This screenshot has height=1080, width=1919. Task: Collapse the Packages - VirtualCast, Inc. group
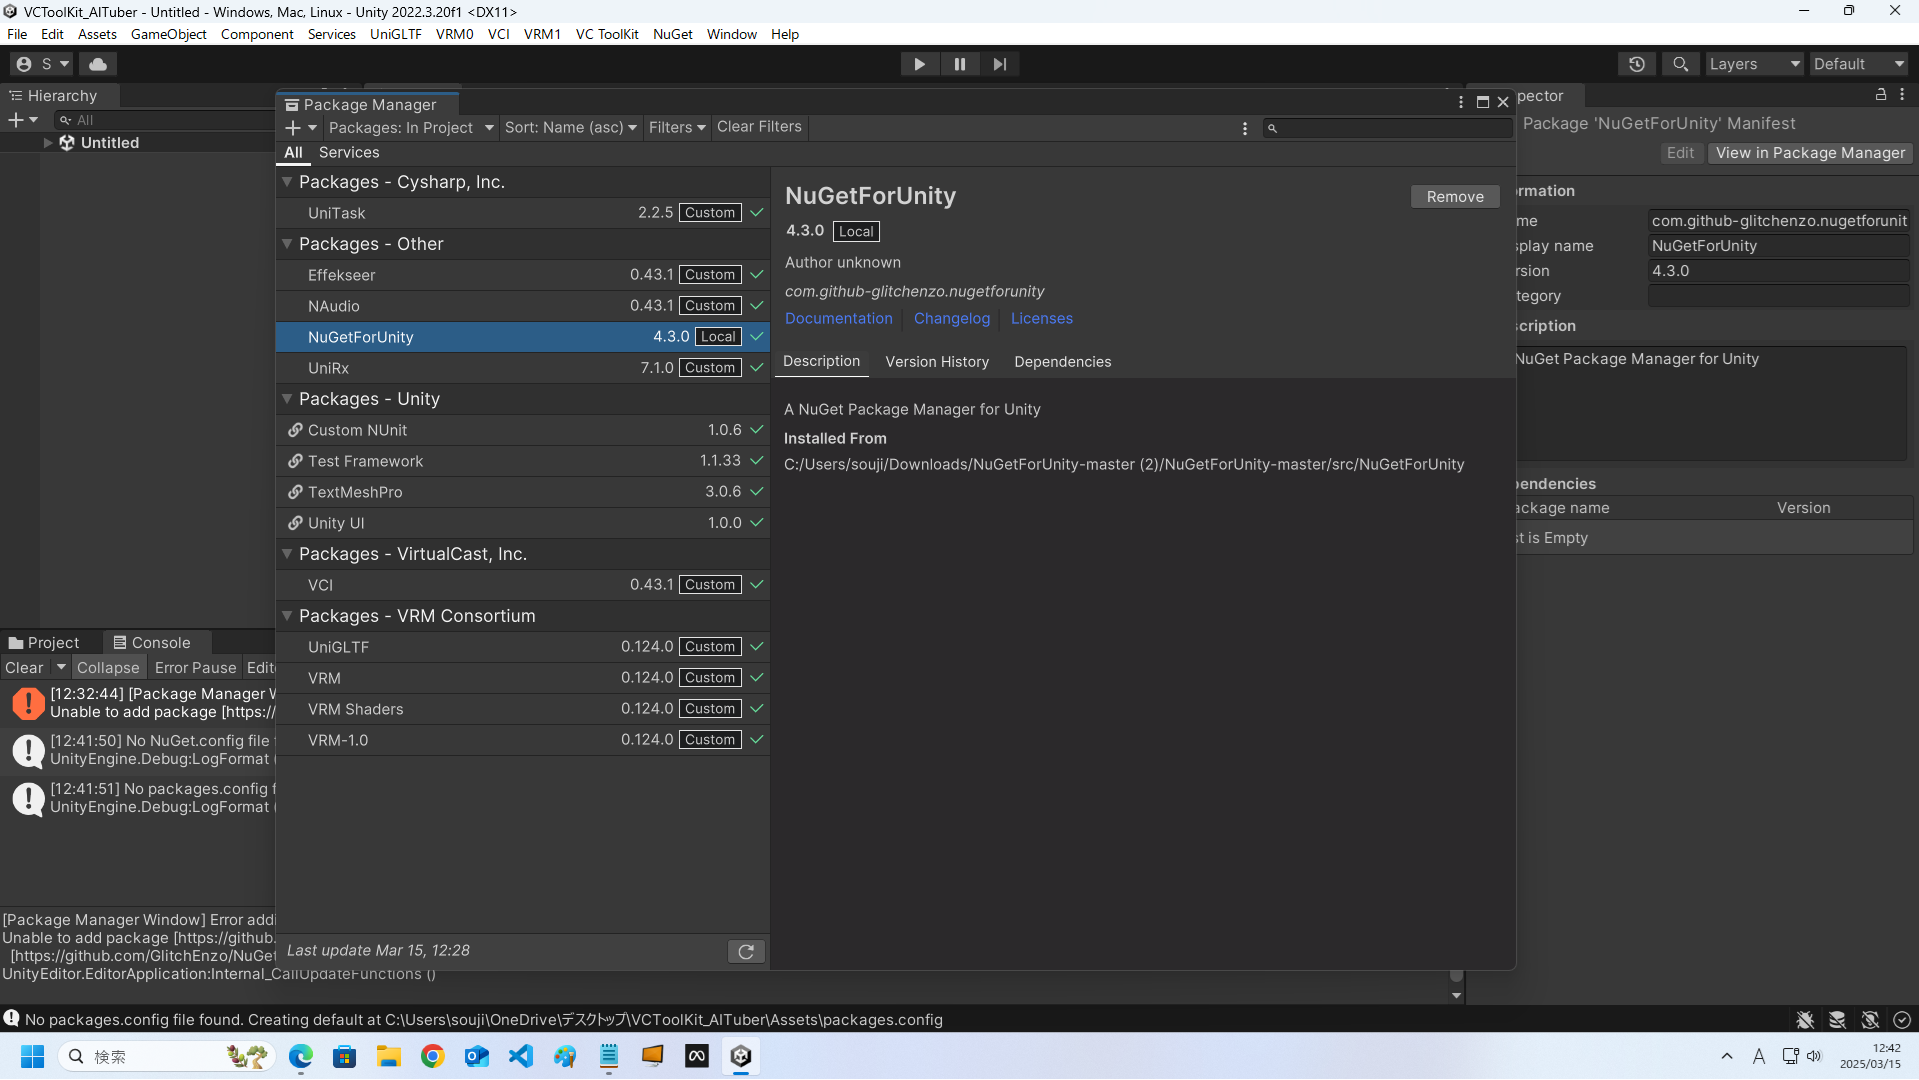(287, 554)
